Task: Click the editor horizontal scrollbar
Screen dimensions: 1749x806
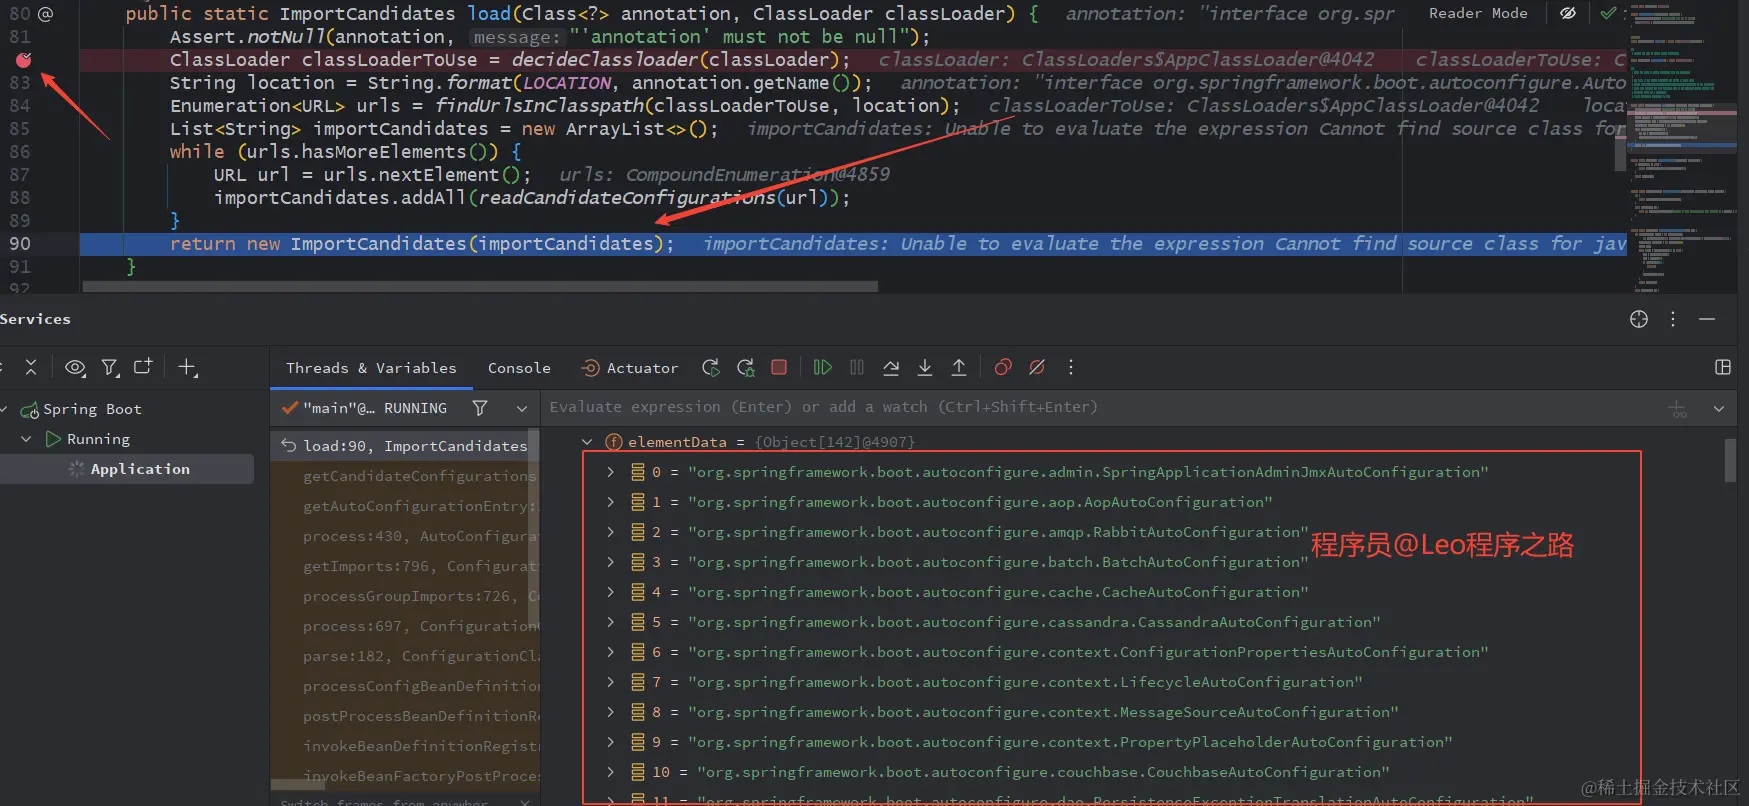Action: tap(480, 287)
